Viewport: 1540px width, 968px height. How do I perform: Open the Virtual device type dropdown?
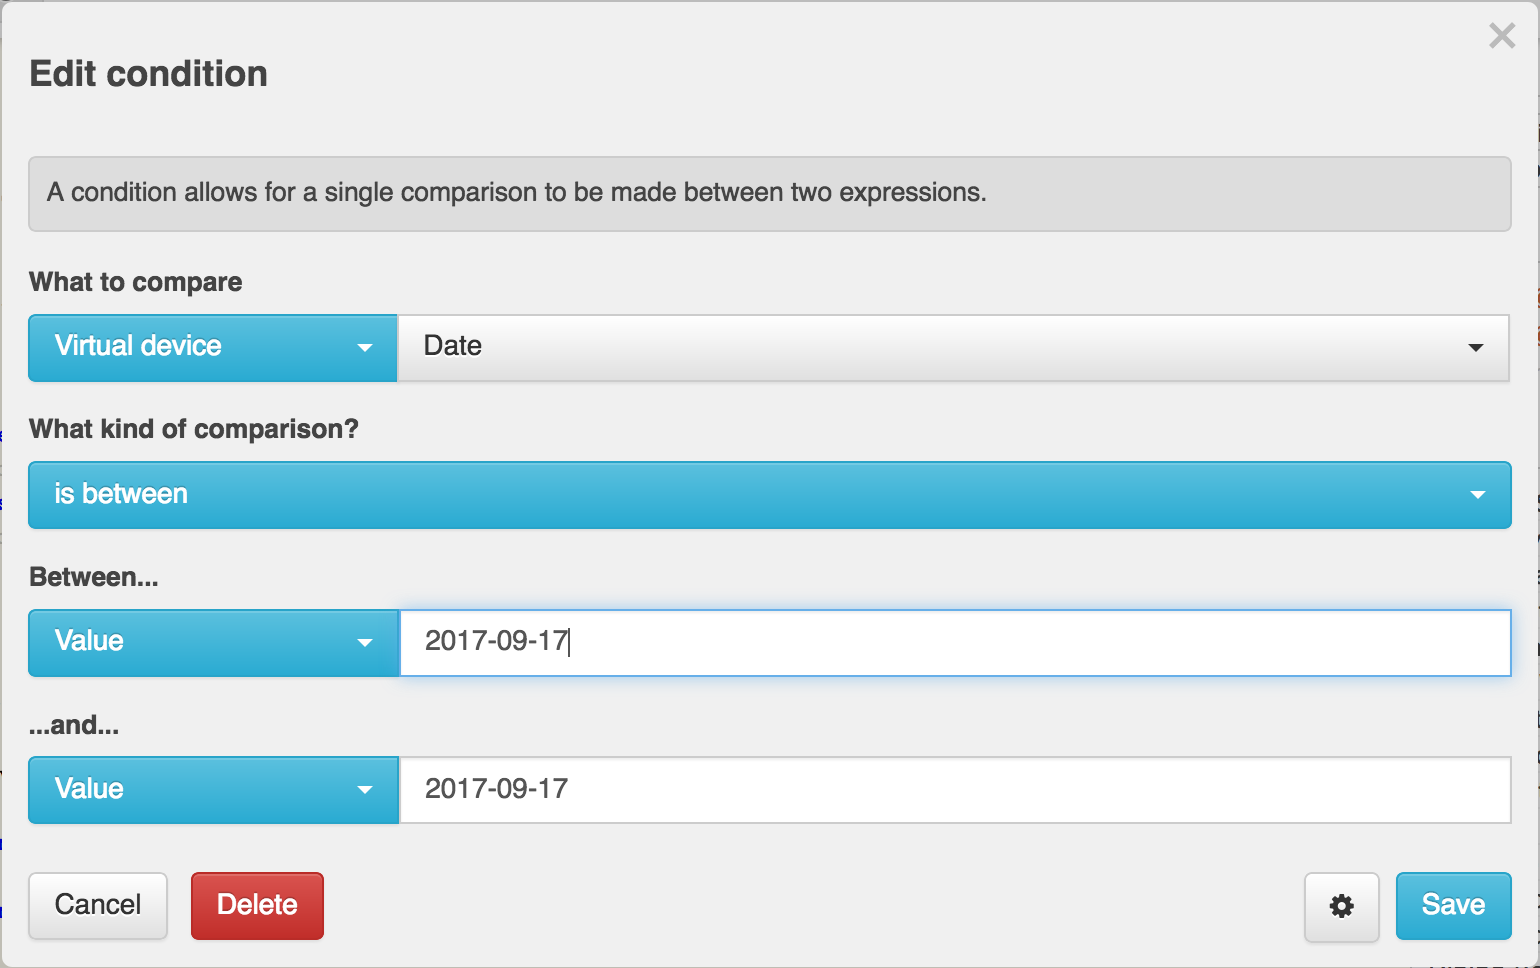[213, 348]
